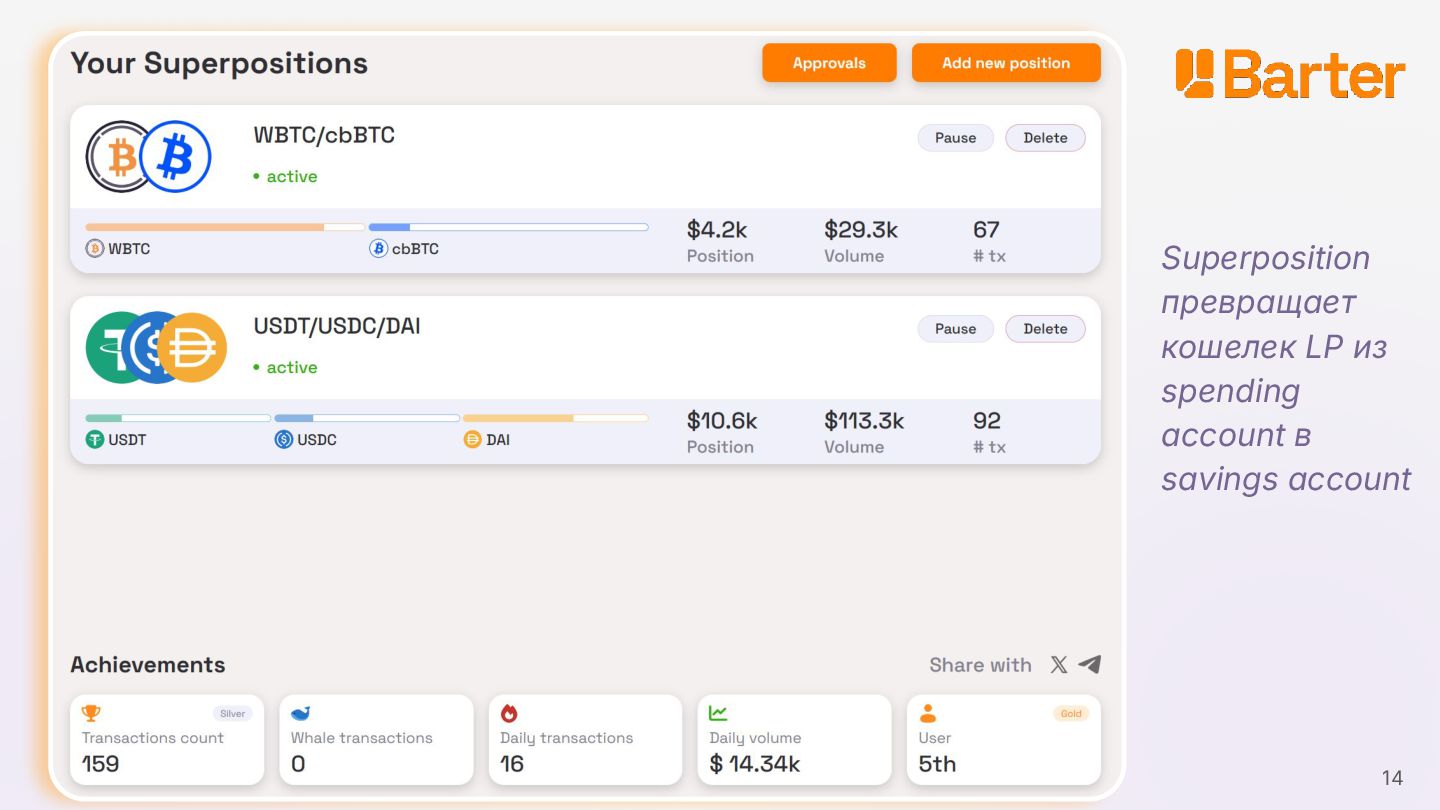The image size is (1440, 810).
Task: Click the Gold badge on User card
Action: click(1071, 714)
